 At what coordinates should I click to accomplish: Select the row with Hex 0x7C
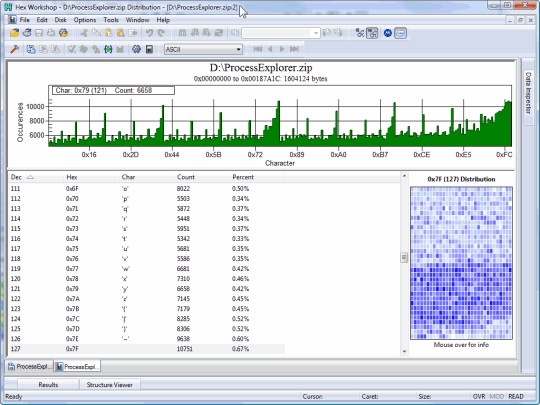[146, 319]
